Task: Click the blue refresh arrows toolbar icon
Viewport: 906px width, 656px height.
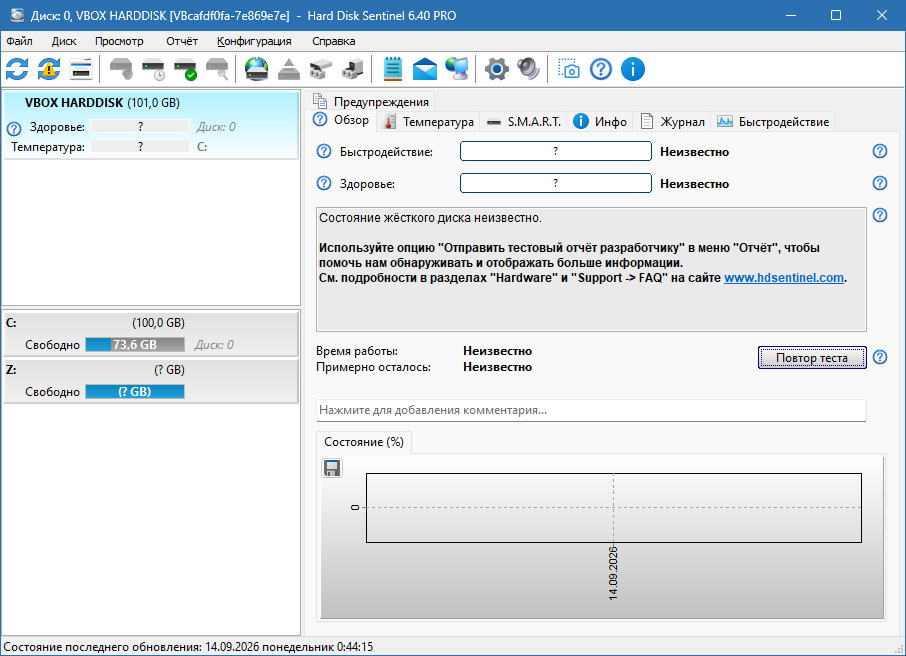Action: pos(17,69)
